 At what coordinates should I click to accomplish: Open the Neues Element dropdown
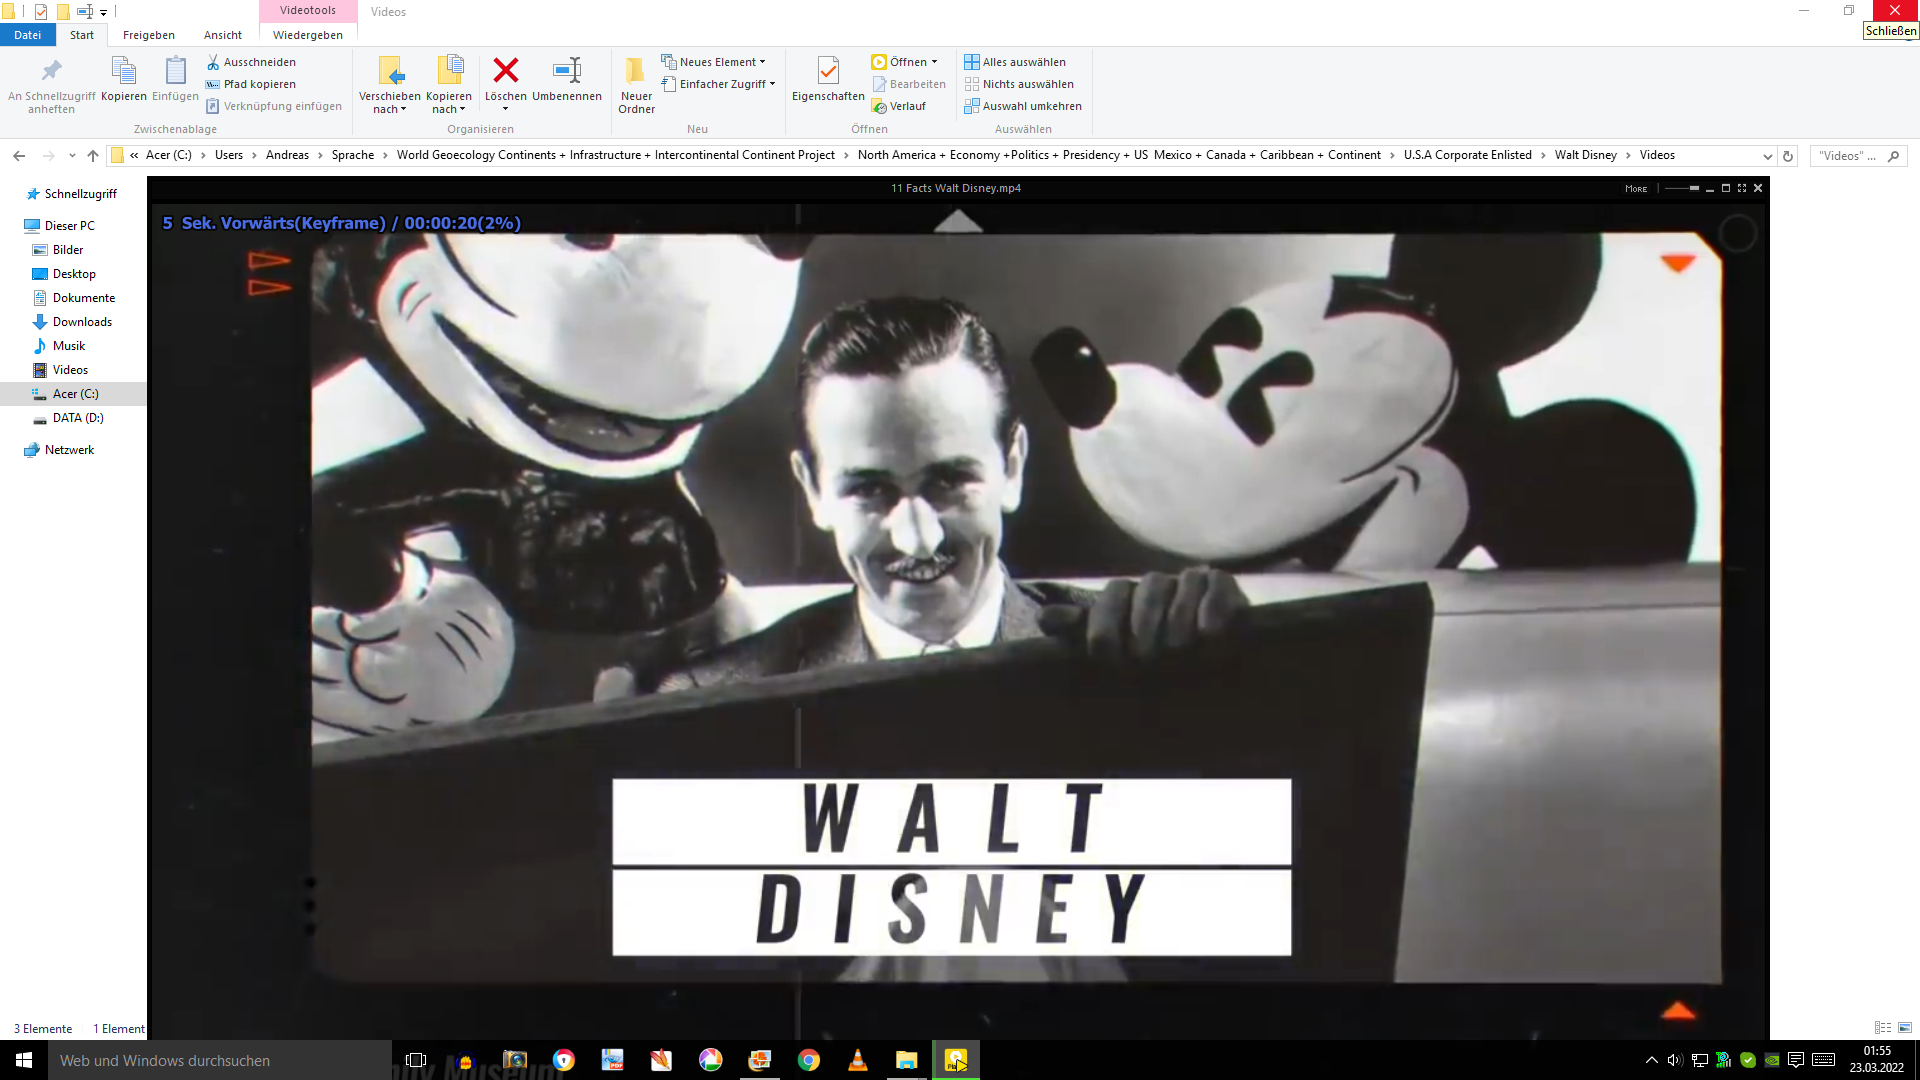tap(713, 62)
